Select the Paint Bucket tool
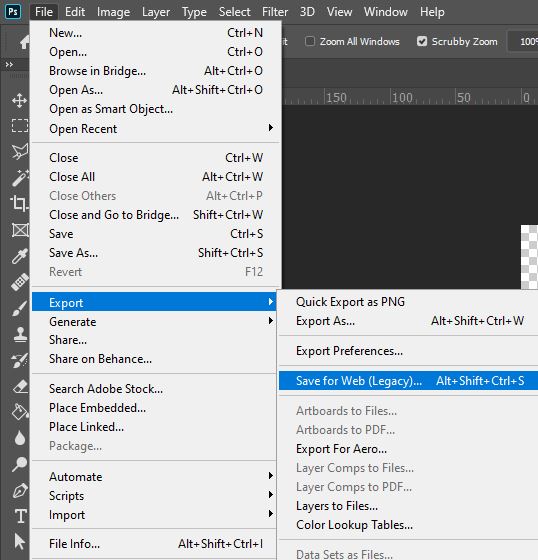538x560 pixels. pyautogui.click(x=20, y=412)
